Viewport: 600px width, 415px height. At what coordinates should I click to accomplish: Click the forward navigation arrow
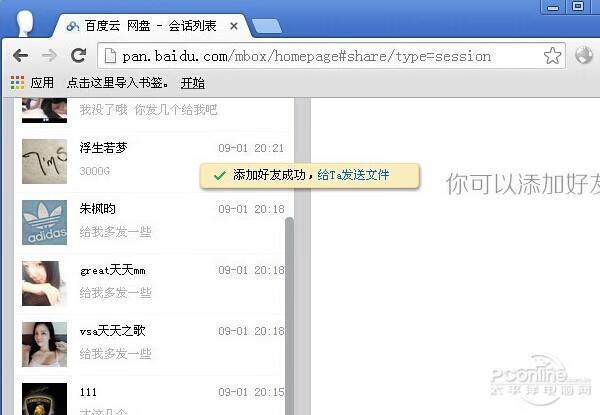coord(49,56)
